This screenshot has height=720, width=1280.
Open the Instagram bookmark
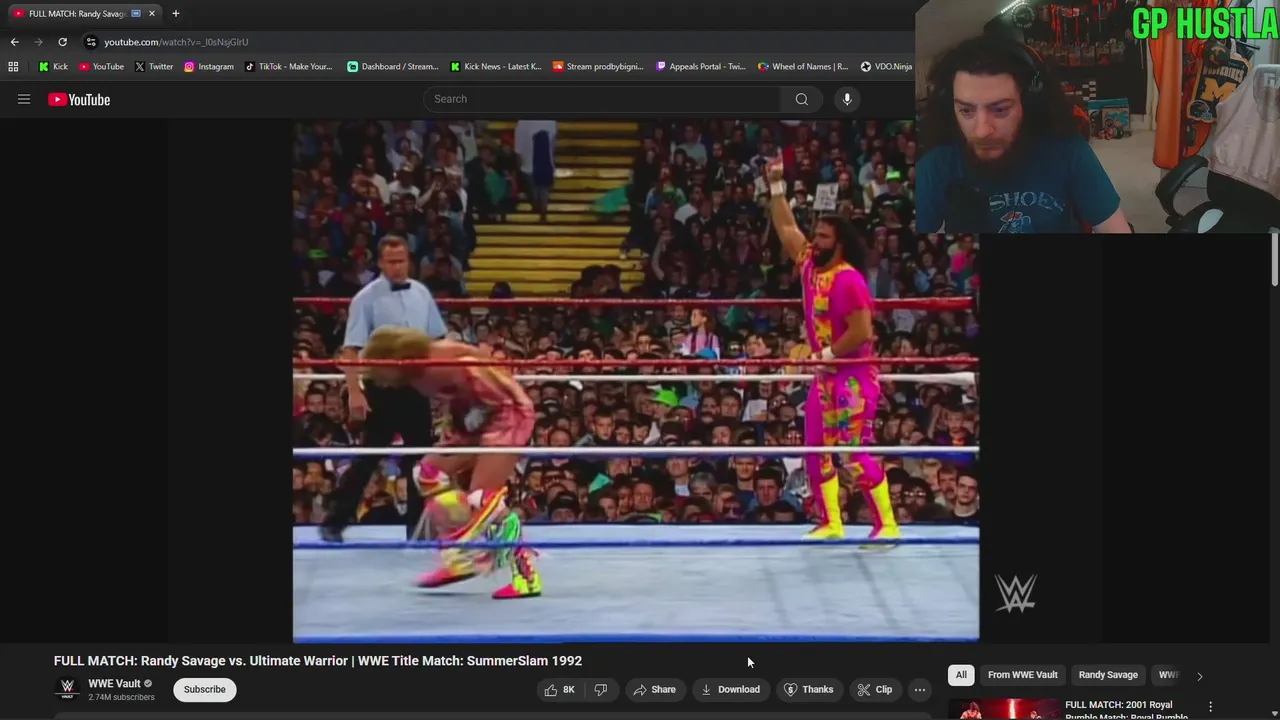pos(208,67)
